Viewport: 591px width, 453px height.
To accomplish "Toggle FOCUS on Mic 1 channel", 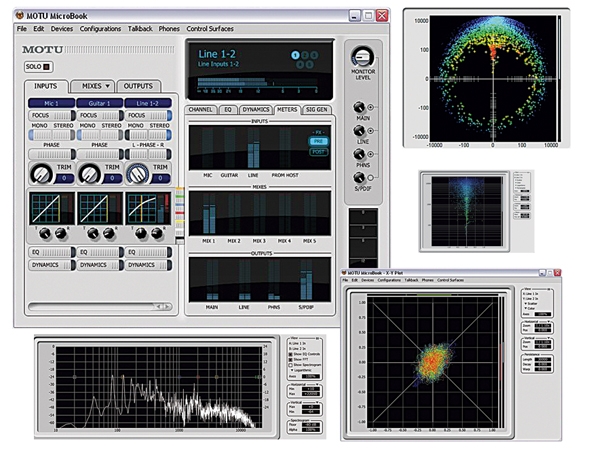I will (x=52, y=115).
